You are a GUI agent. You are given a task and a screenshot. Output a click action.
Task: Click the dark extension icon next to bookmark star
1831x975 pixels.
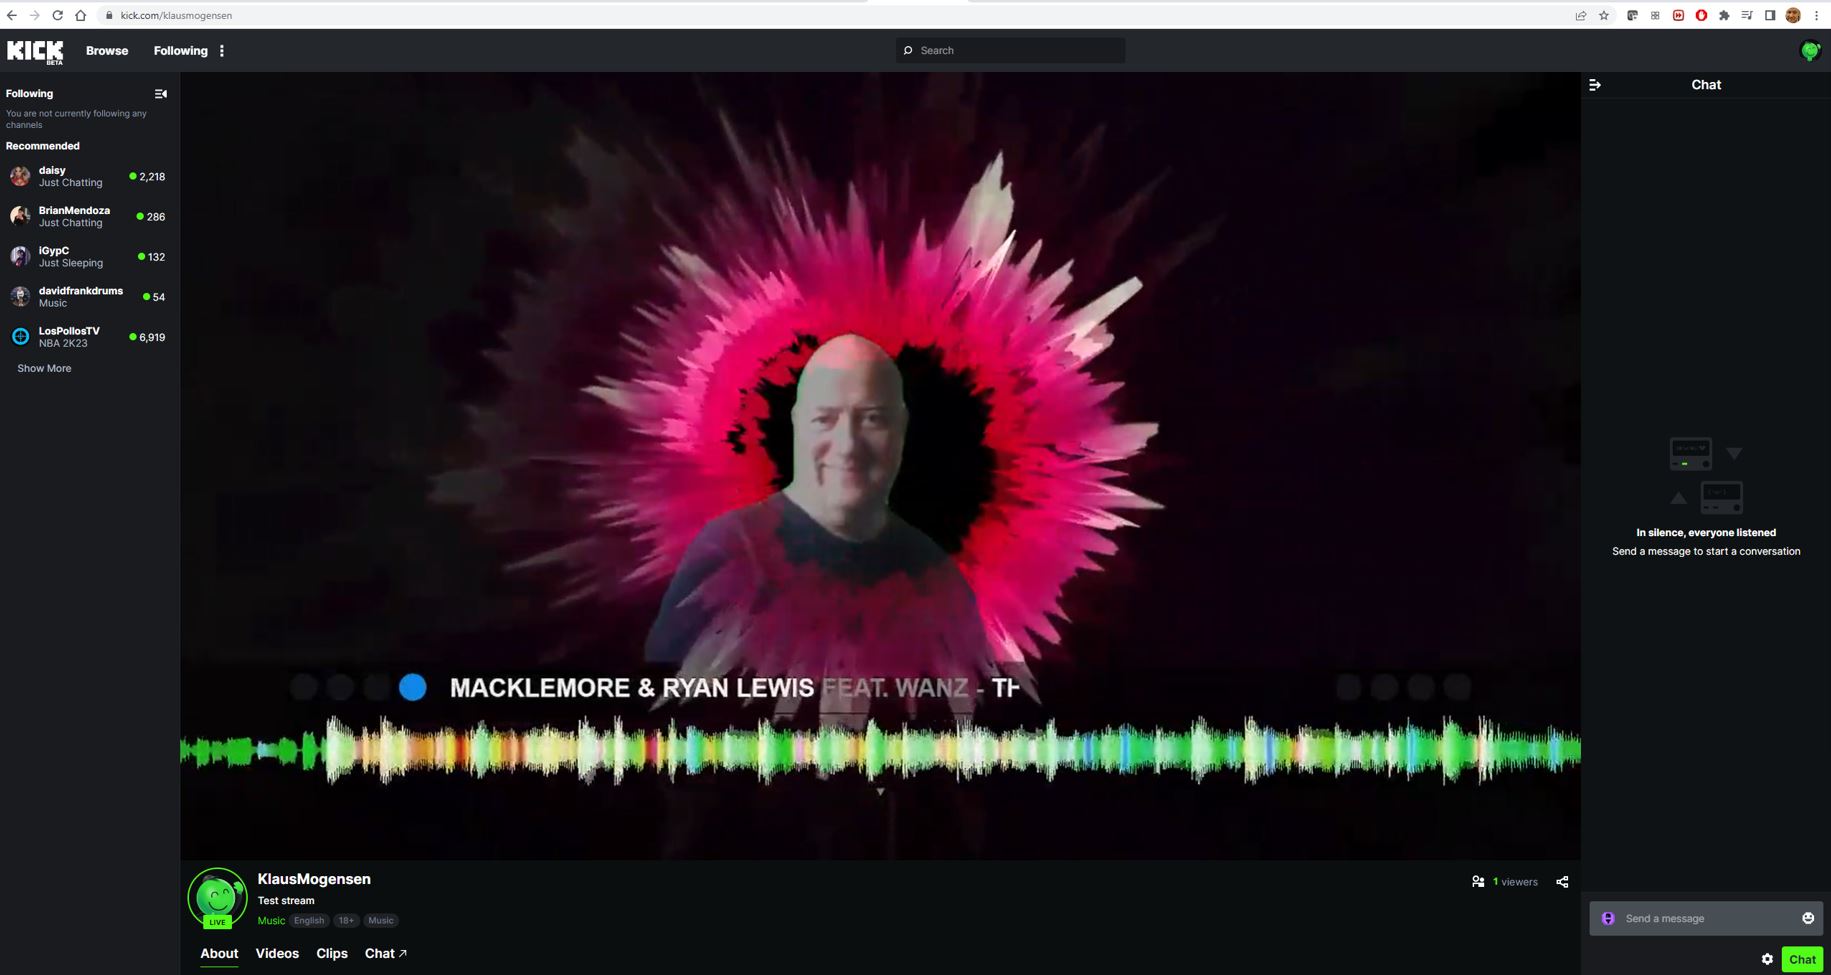click(x=1632, y=15)
